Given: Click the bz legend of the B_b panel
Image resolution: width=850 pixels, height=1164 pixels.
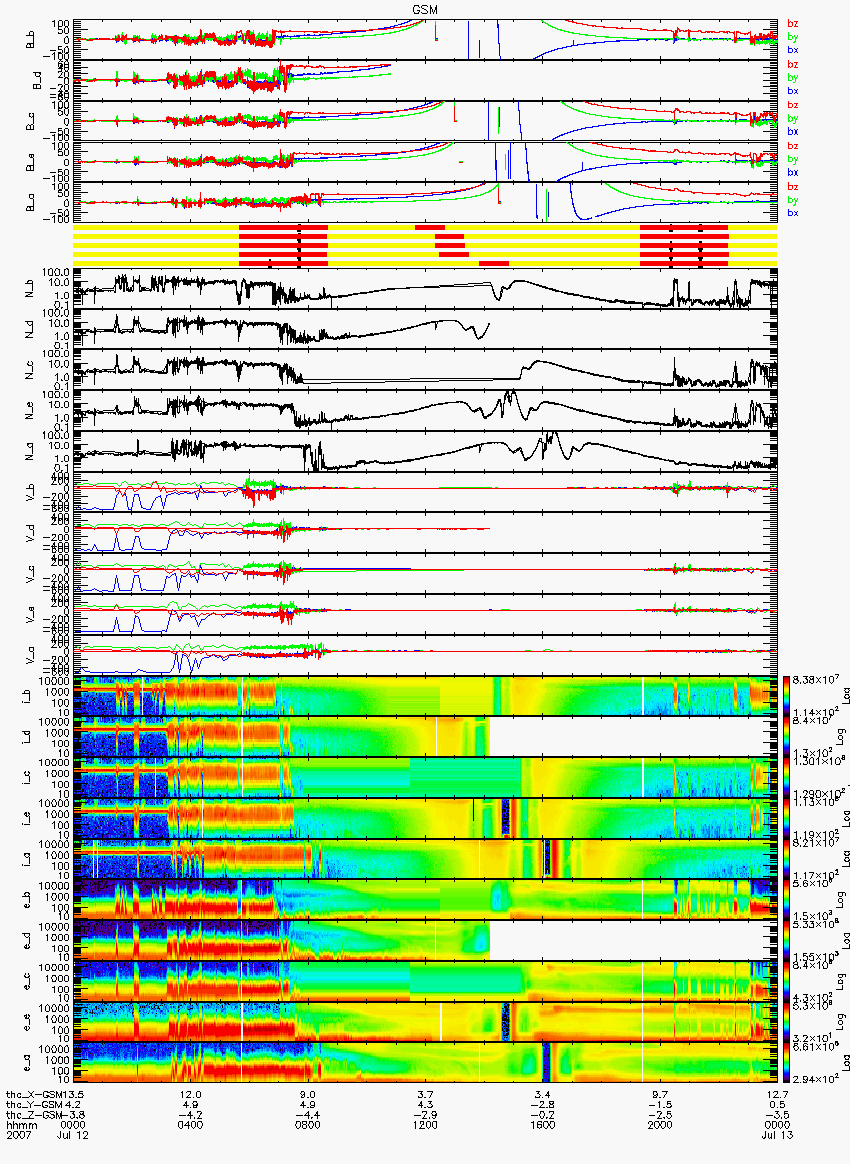Looking at the screenshot, I should pyautogui.click(x=793, y=24).
